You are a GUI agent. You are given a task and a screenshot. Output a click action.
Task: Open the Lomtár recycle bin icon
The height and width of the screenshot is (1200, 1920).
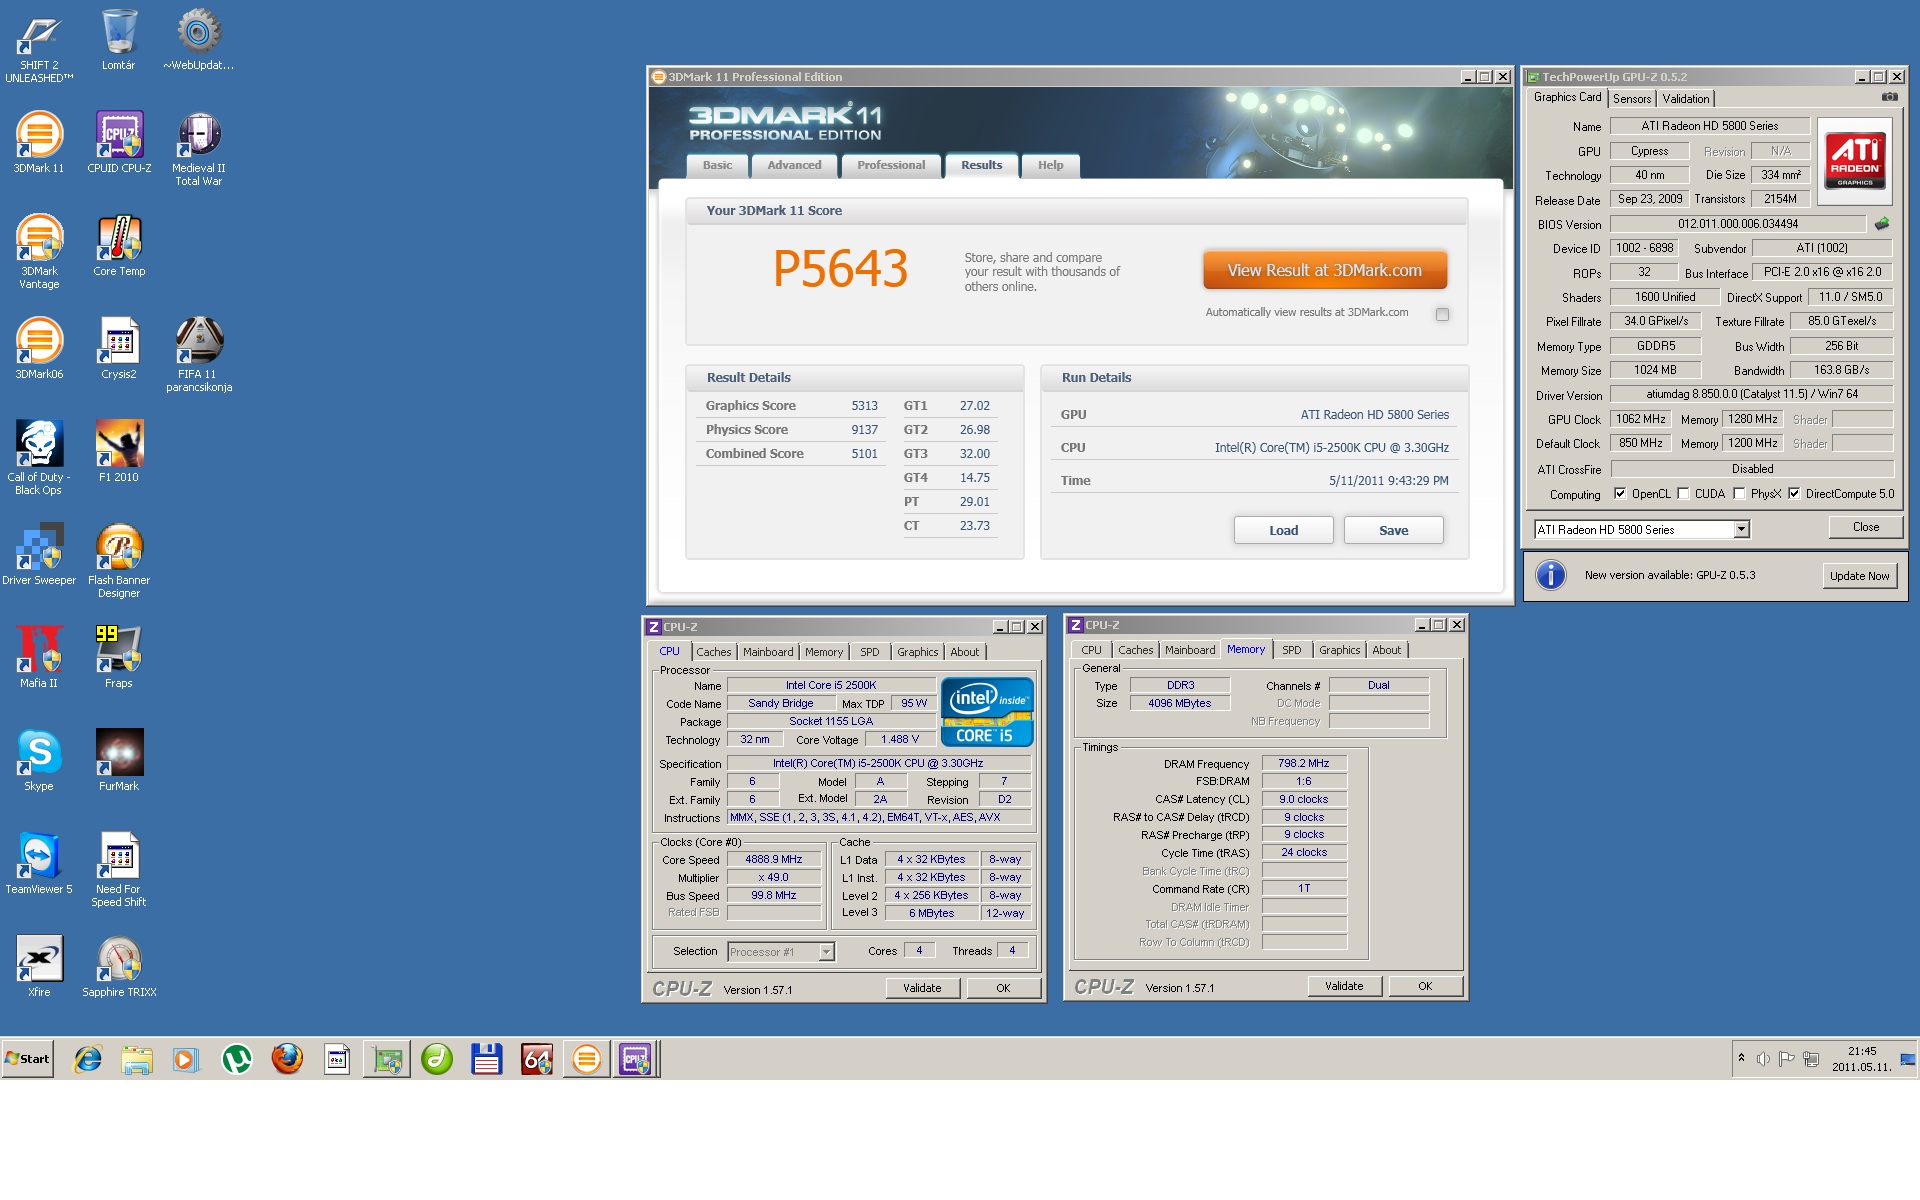pos(118,41)
